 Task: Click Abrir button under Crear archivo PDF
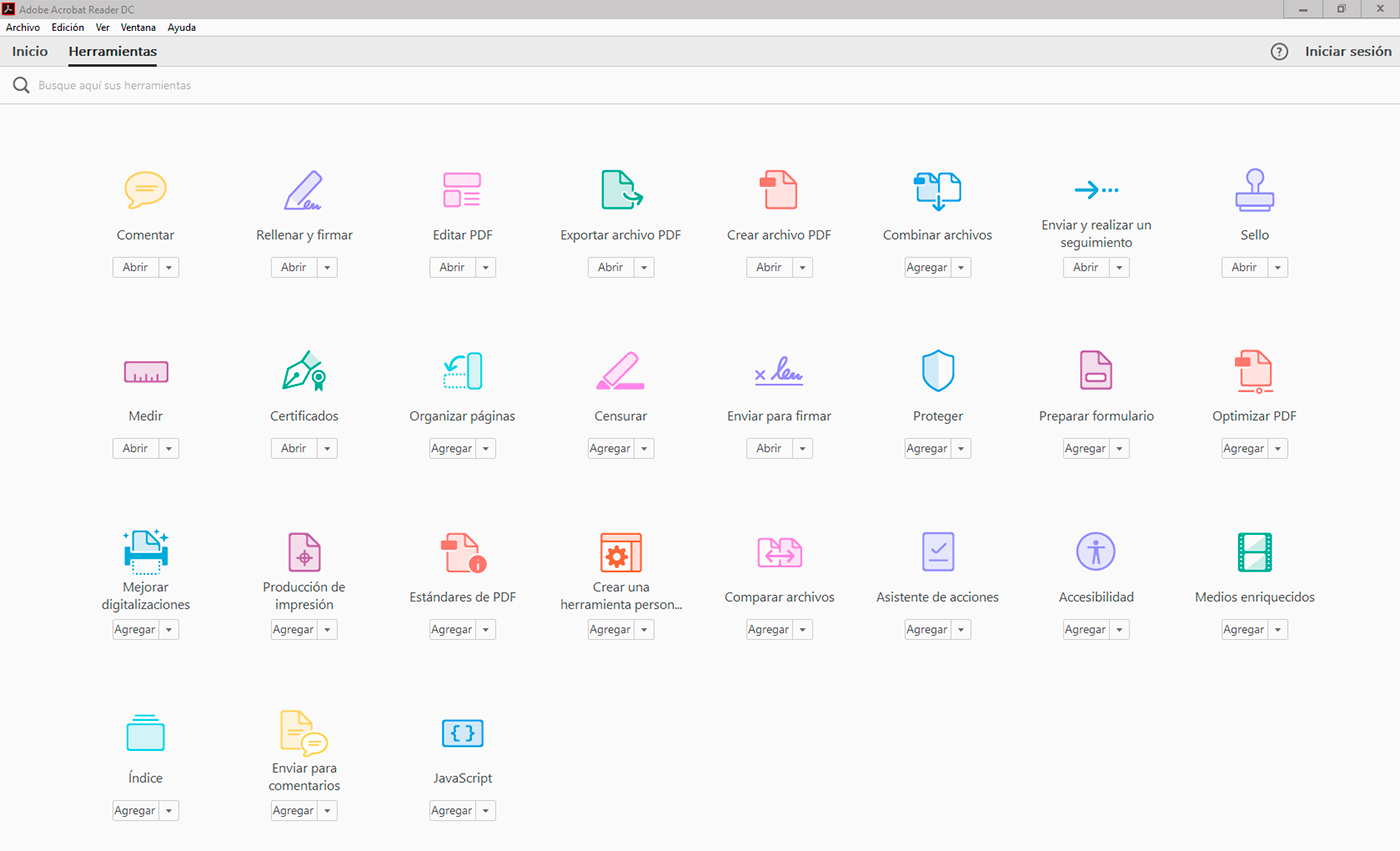tap(769, 267)
